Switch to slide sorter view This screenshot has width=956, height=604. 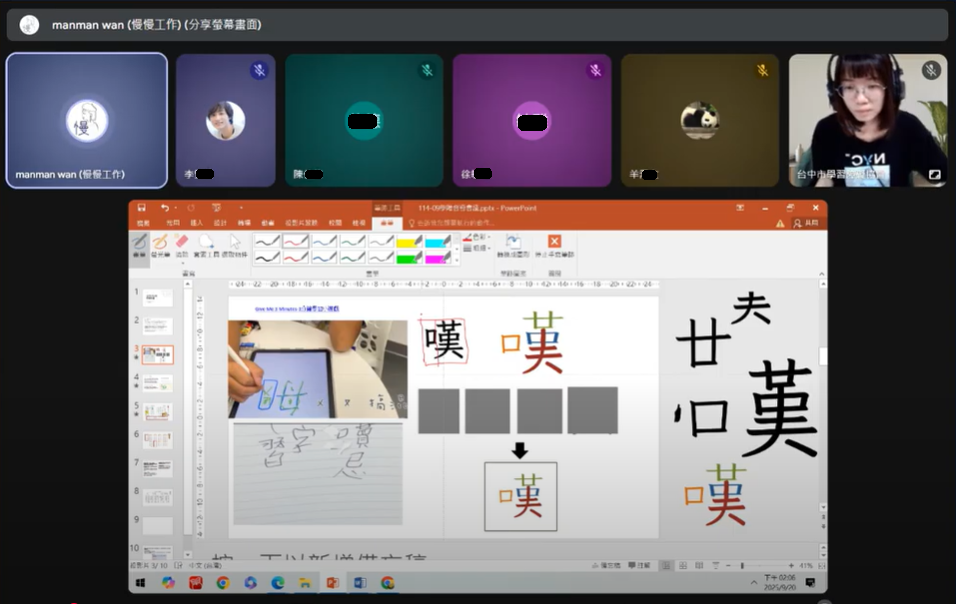pos(680,566)
